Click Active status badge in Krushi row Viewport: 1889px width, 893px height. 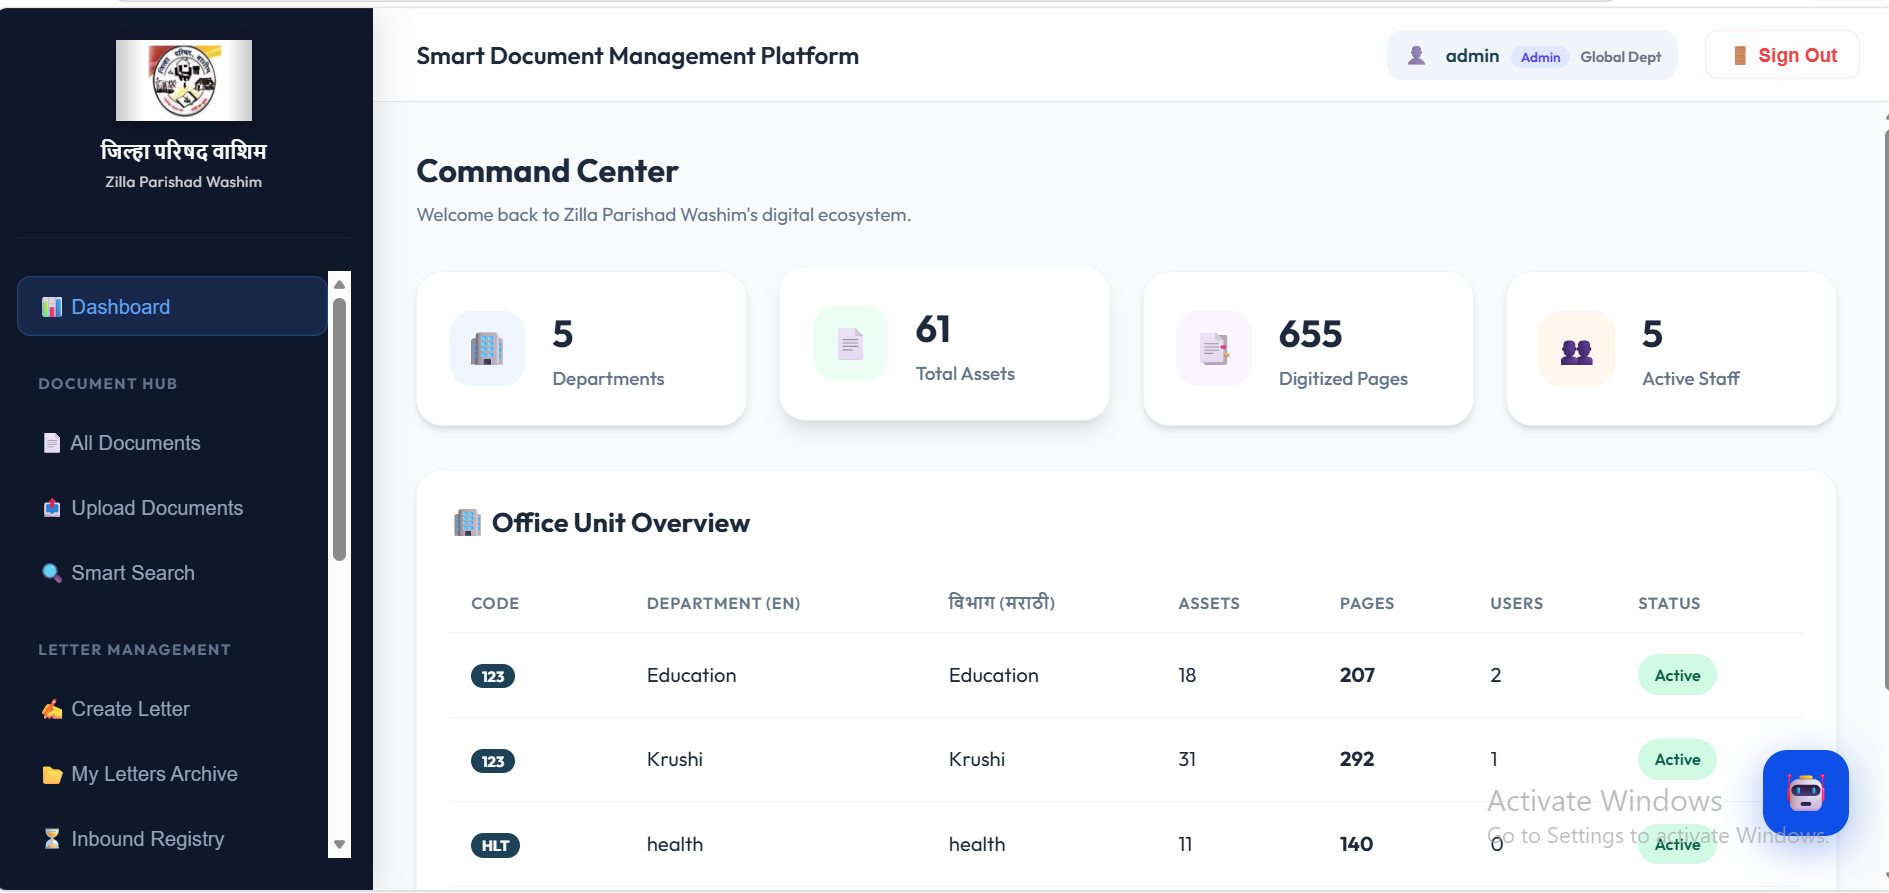[x=1677, y=759]
